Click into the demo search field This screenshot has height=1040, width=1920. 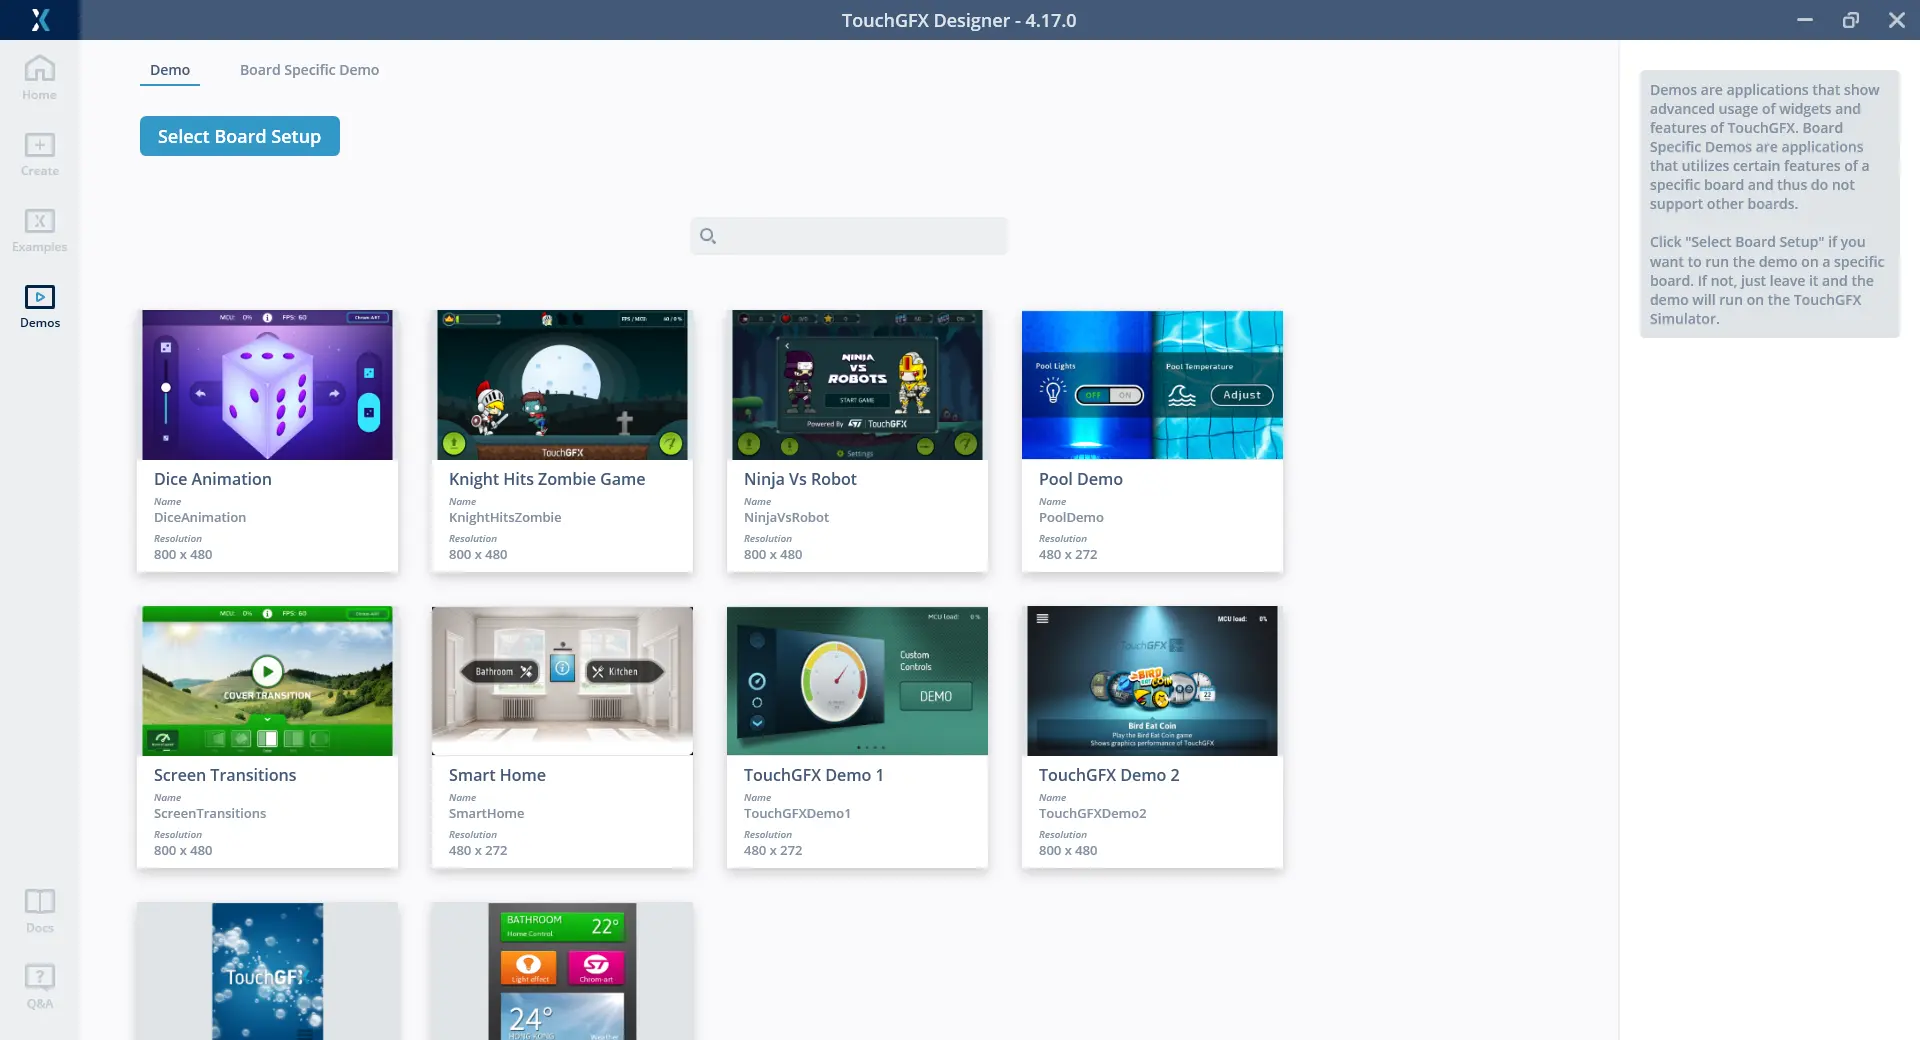pyautogui.click(x=860, y=236)
